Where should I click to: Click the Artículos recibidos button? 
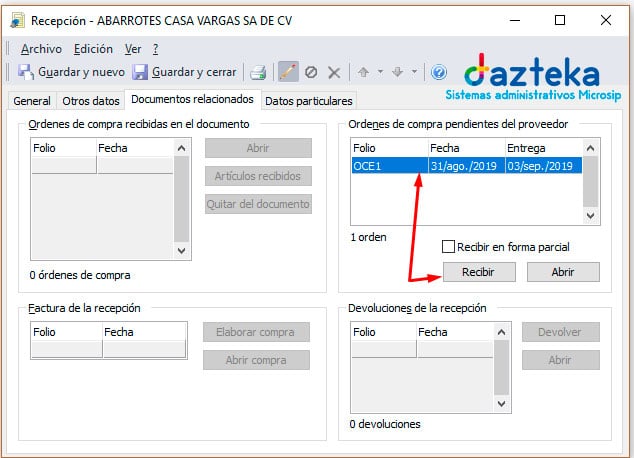pos(258,176)
